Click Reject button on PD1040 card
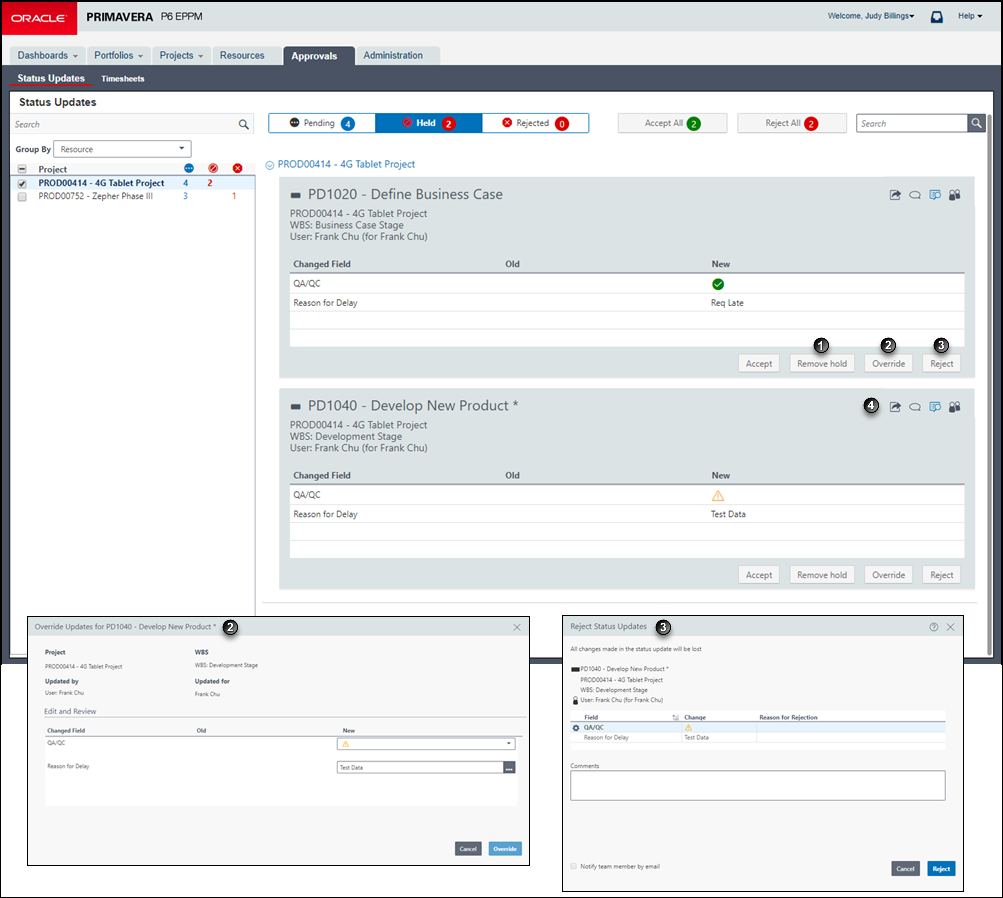Viewport: 1003px width, 898px height. pyautogui.click(x=942, y=575)
